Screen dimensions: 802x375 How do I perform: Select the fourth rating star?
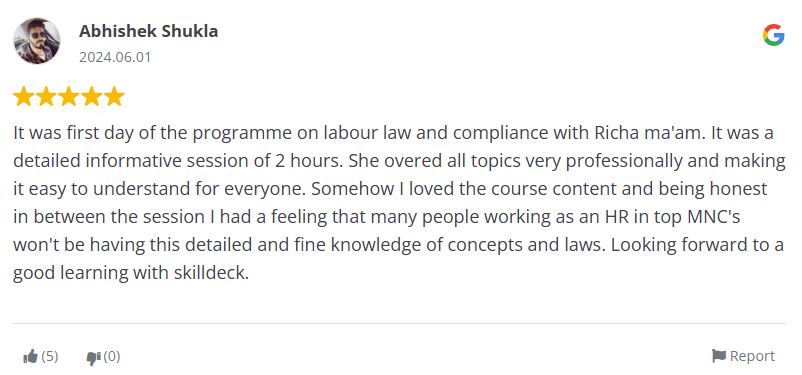91,96
